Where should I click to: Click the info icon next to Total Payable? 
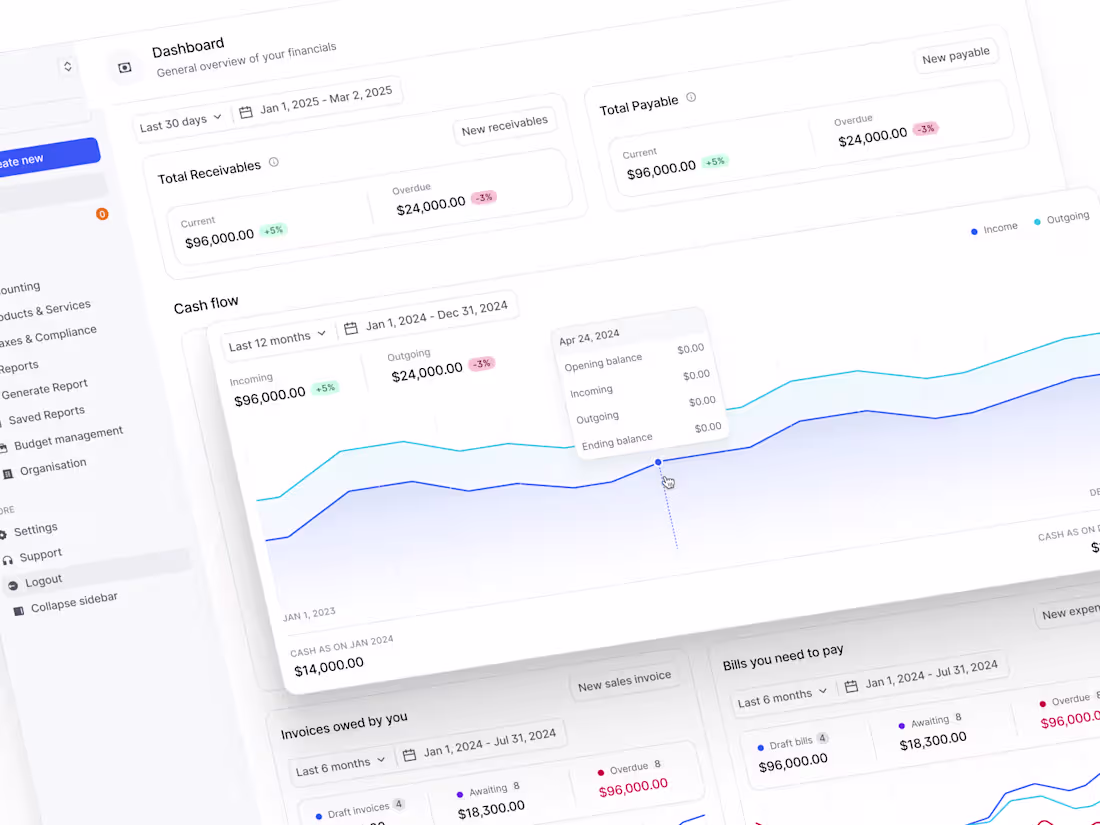coord(689,99)
